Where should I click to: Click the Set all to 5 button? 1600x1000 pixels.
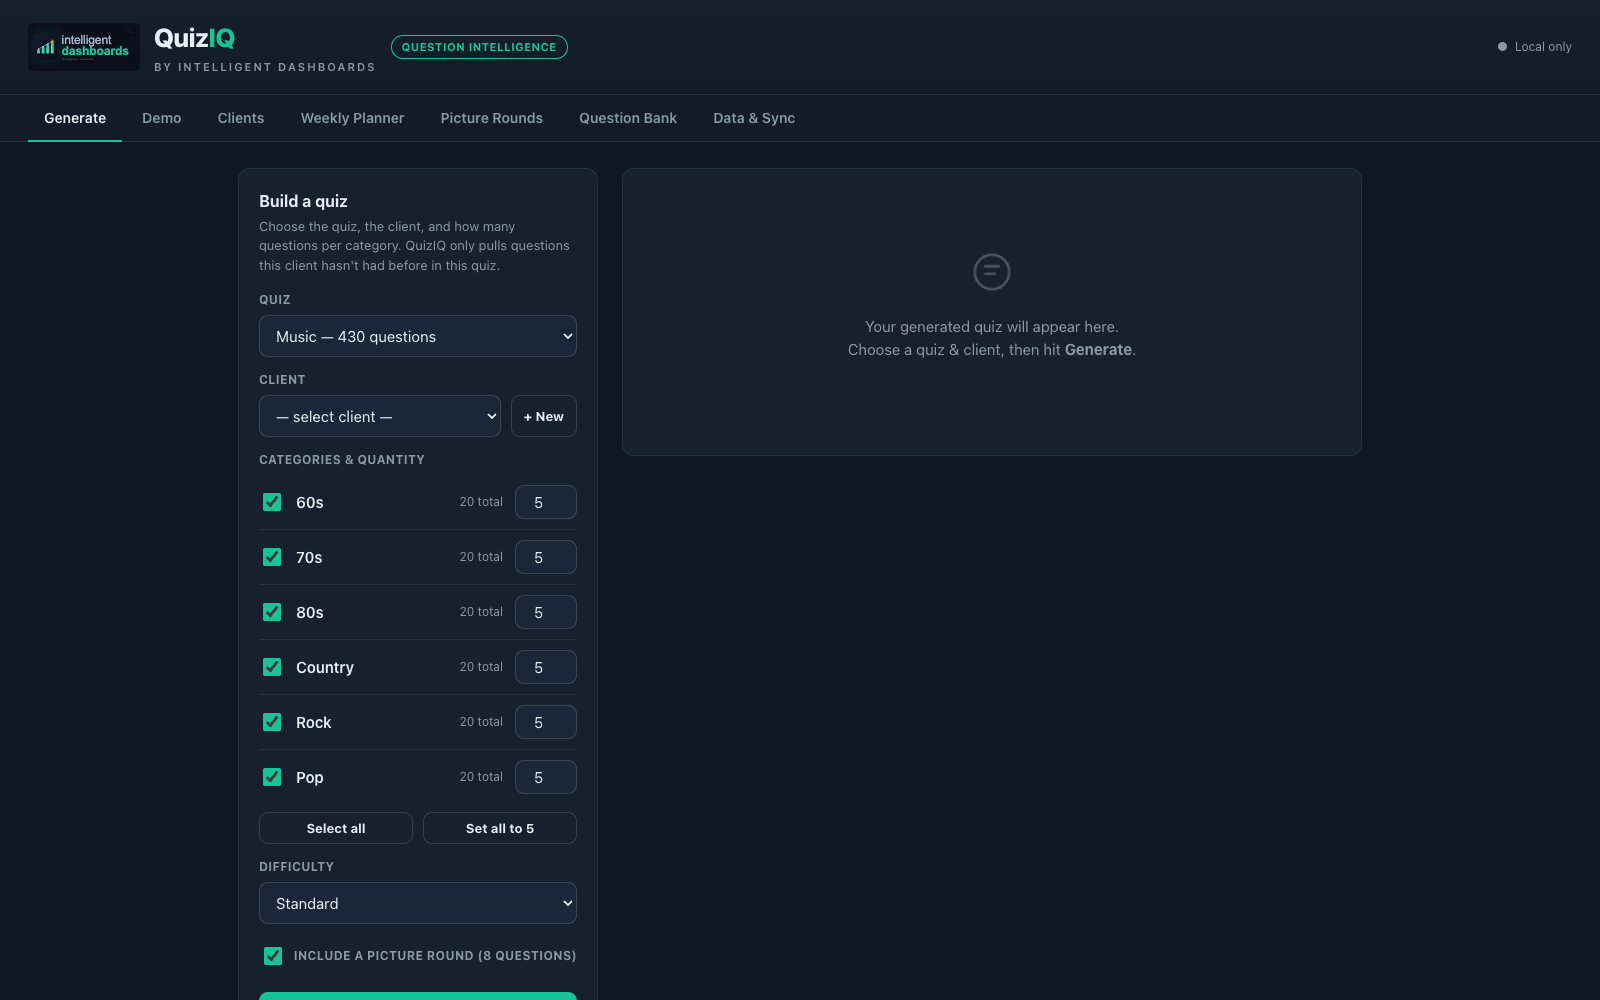(x=500, y=828)
